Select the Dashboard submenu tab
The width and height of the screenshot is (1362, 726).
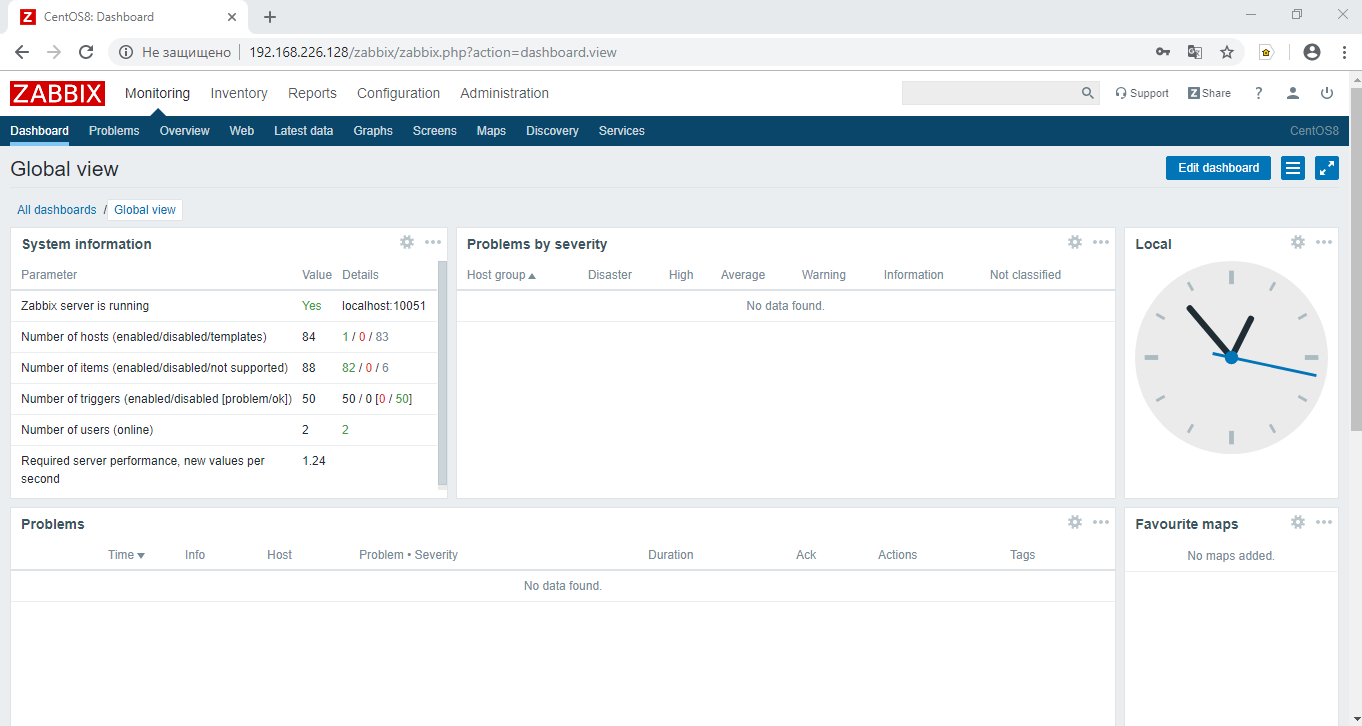point(40,131)
